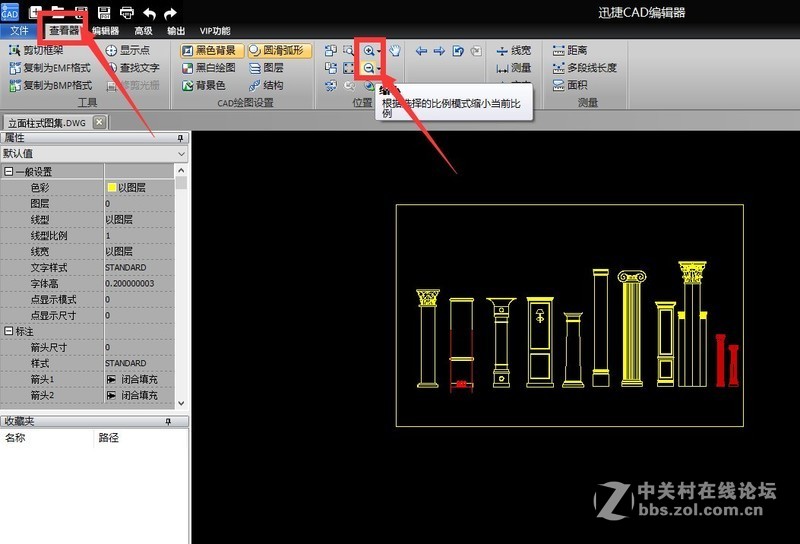Open the 文件 file menu

point(19,31)
